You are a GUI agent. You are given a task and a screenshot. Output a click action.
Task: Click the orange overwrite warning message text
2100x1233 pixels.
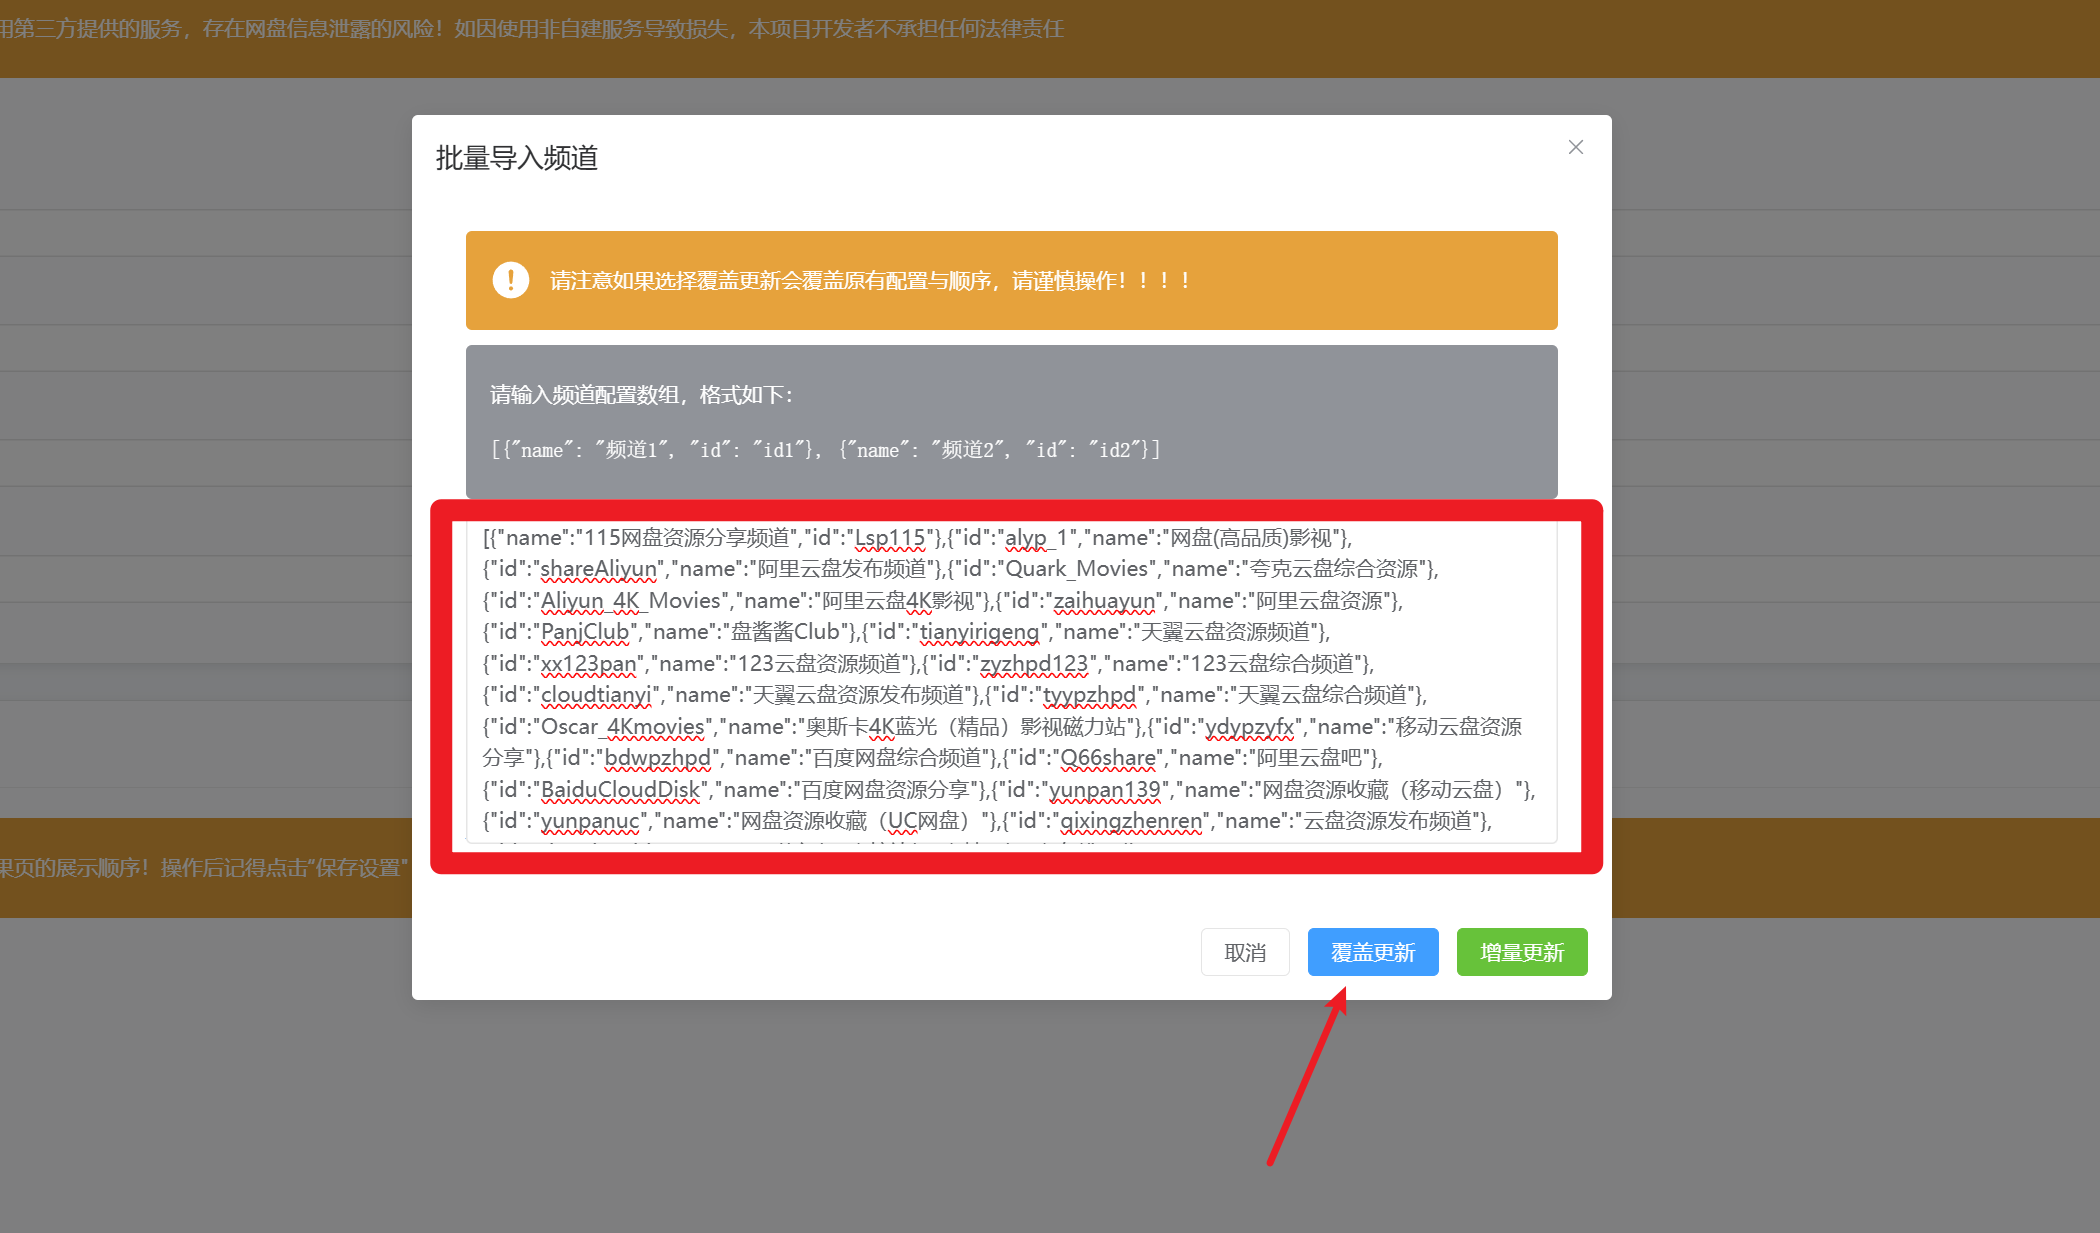click(x=870, y=281)
